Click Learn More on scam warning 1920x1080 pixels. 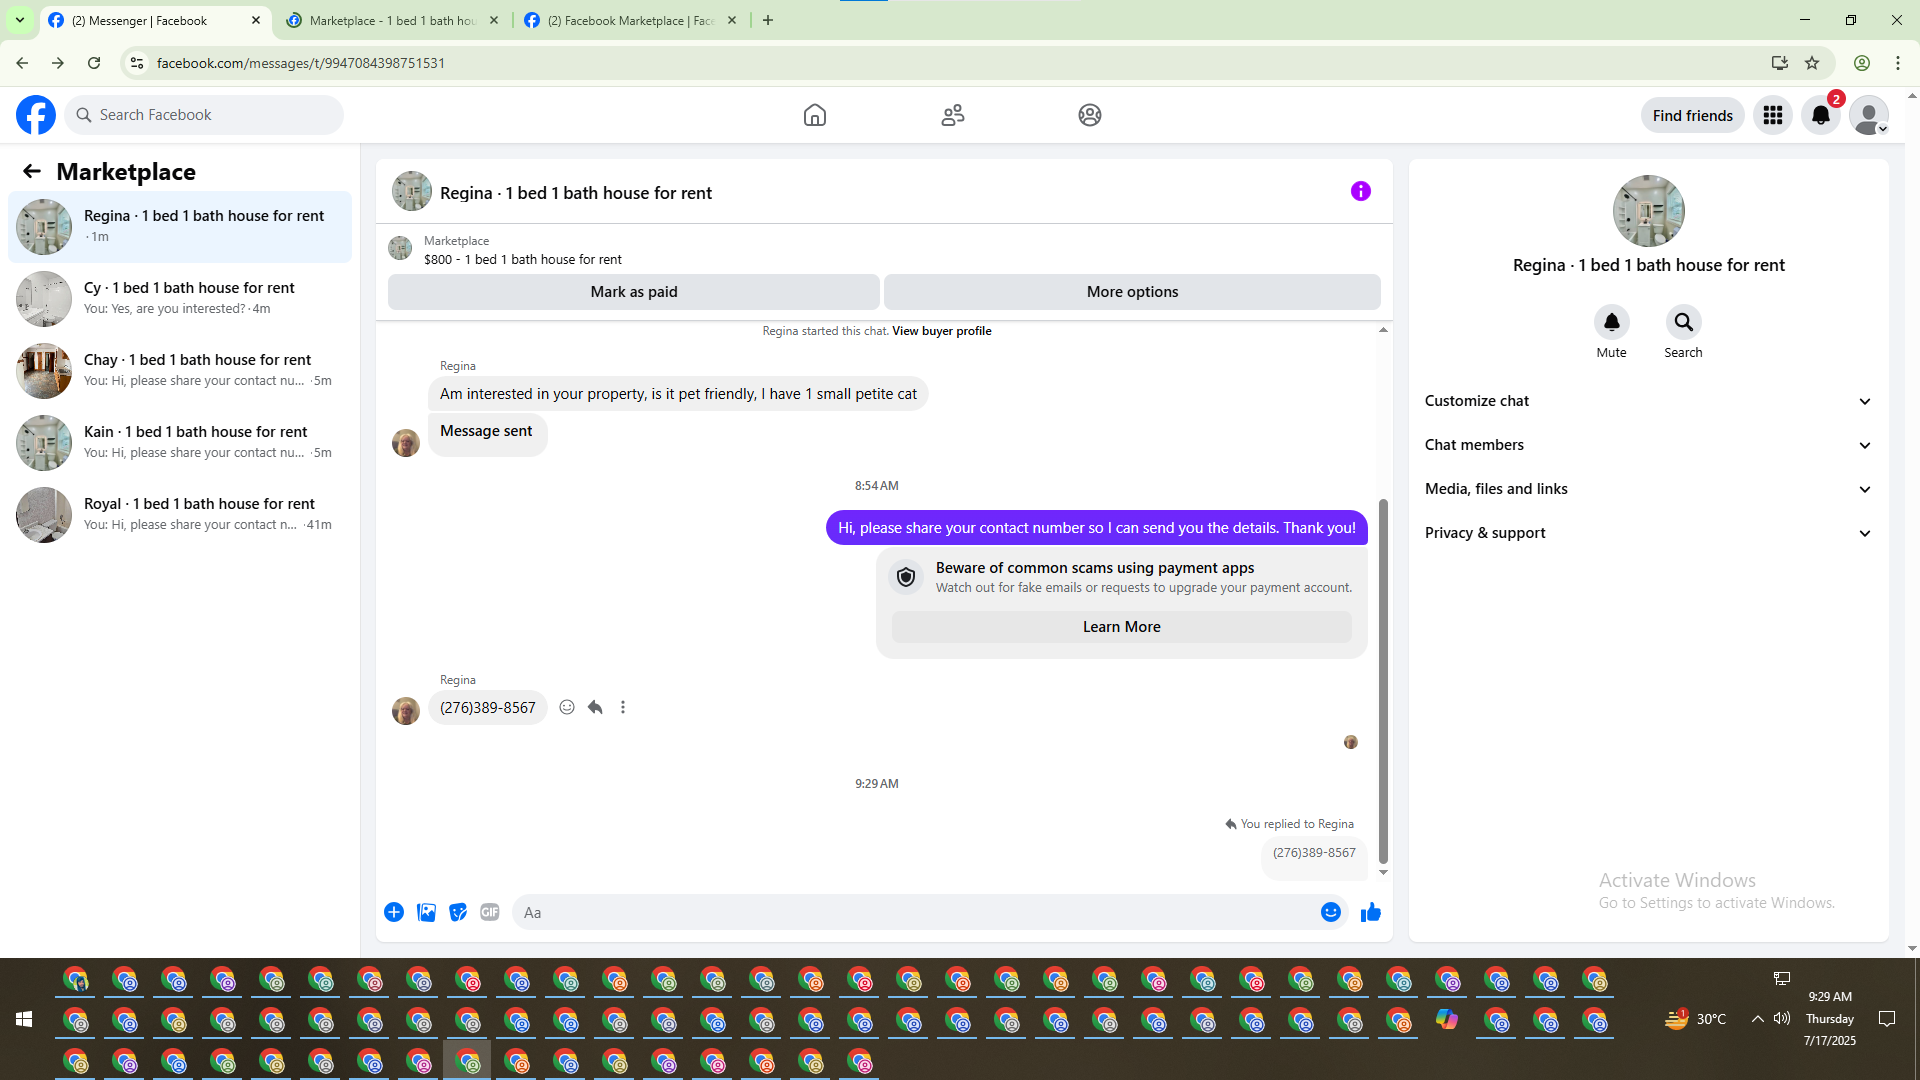[1121, 627]
